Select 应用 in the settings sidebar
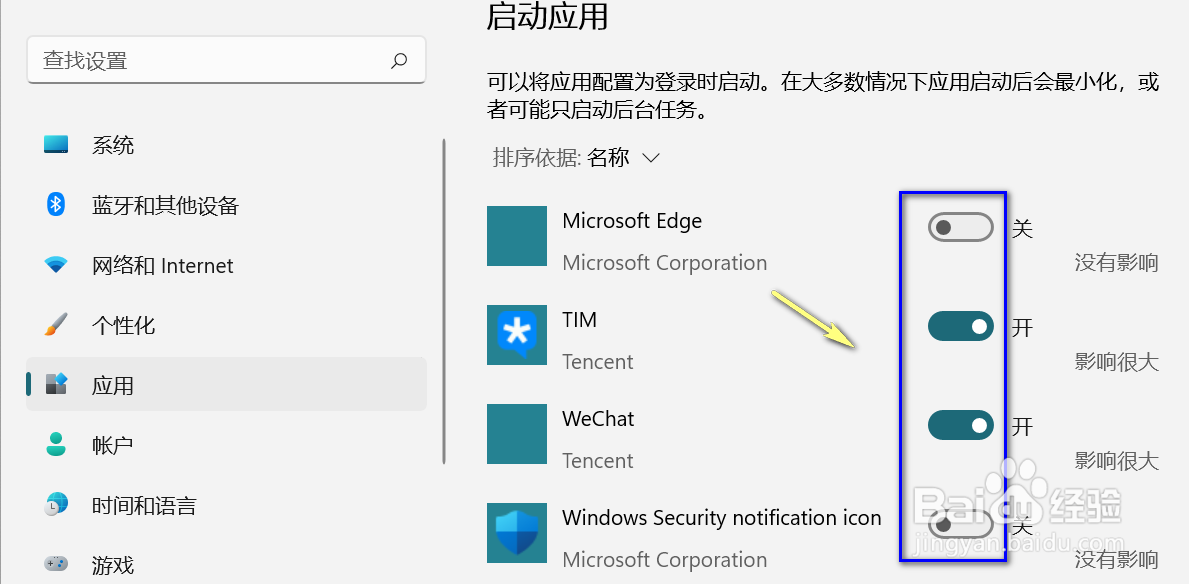The width and height of the screenshot is (1189, 584). coord(226,385)
